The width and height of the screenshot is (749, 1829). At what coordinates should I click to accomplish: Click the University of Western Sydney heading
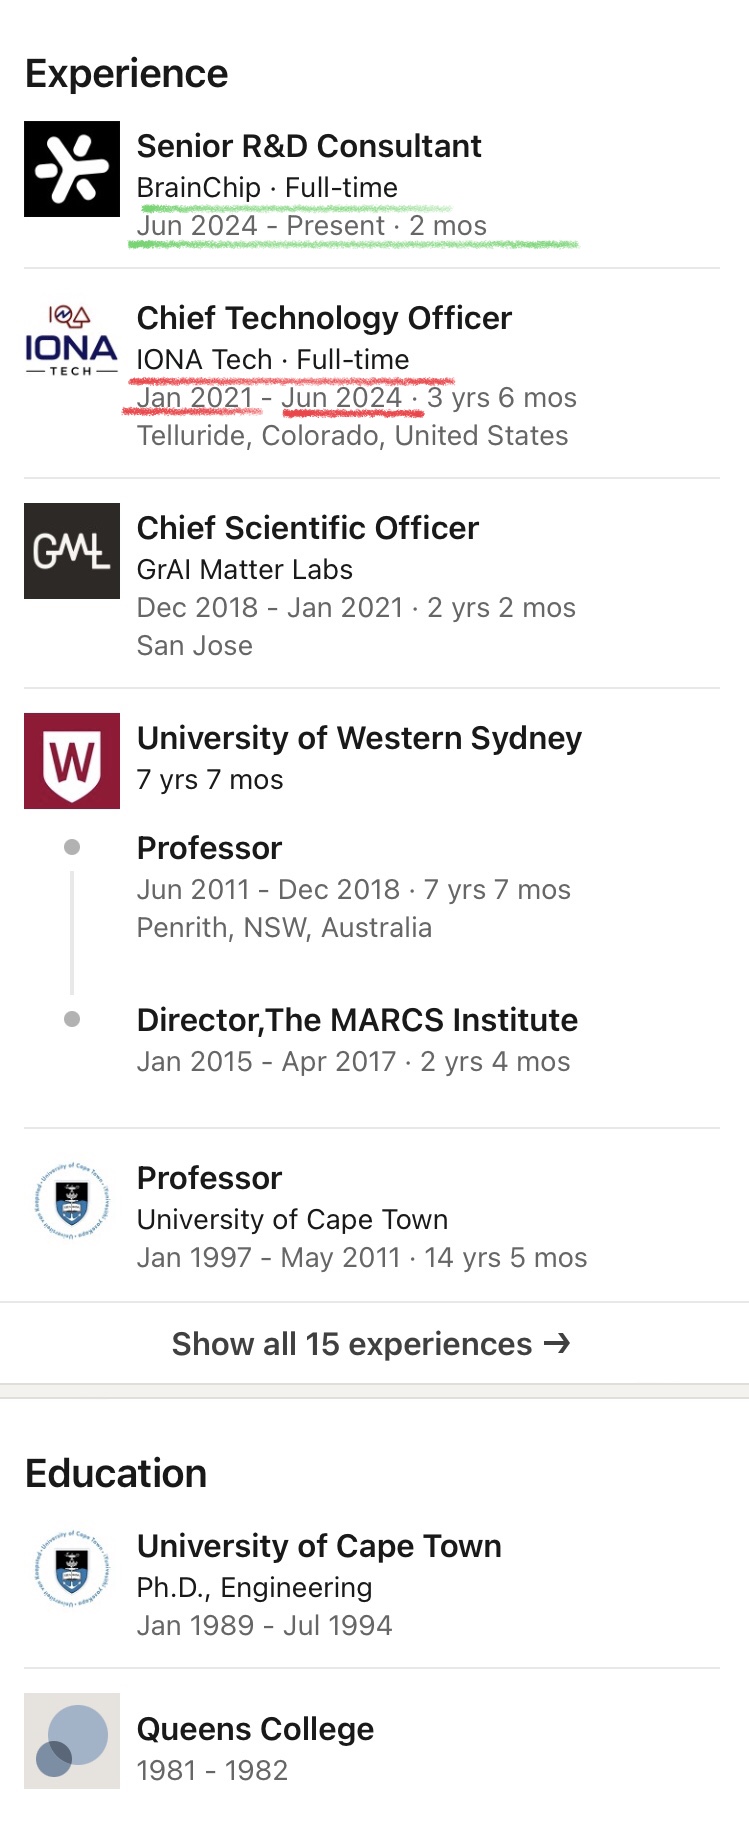tap(359, 738)
